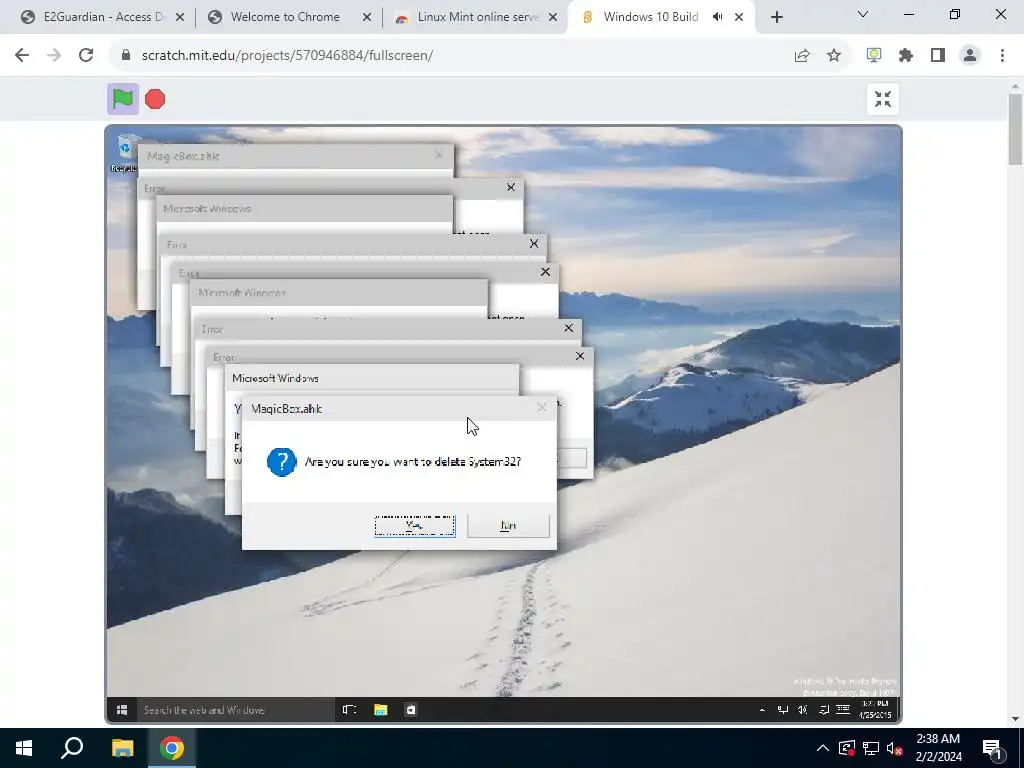The width and height of the screenshot is (1024, 768).
Task: Expand hidden icons in the simulated system tray
Action: tap(762, 710)
